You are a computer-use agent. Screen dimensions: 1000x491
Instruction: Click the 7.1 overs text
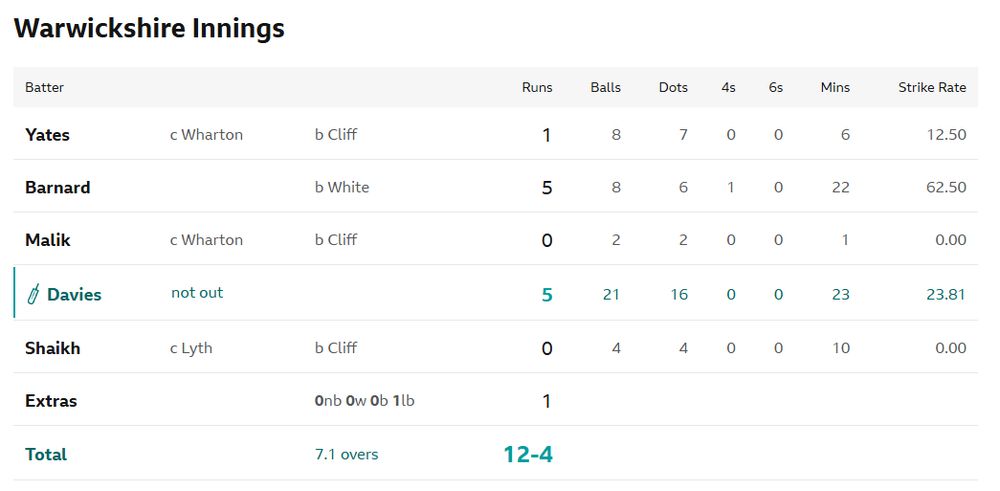tap(346, 455)
